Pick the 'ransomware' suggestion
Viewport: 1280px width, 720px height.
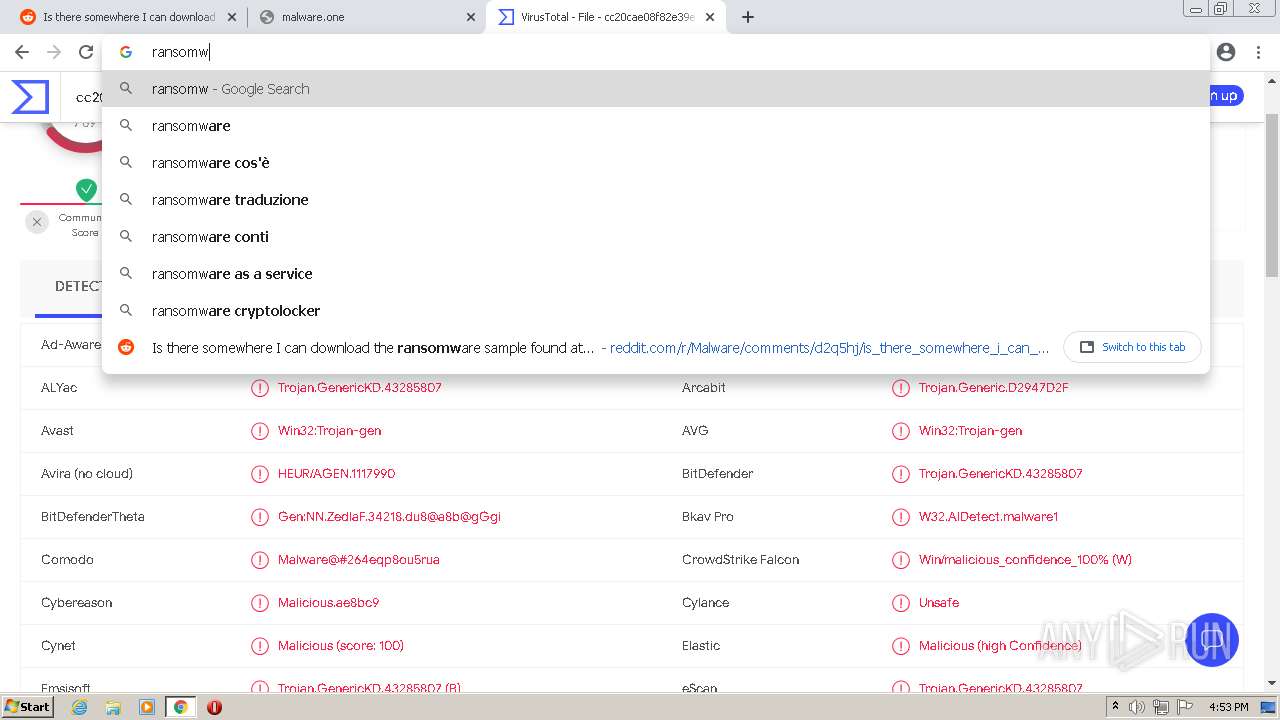click(656, 126)
